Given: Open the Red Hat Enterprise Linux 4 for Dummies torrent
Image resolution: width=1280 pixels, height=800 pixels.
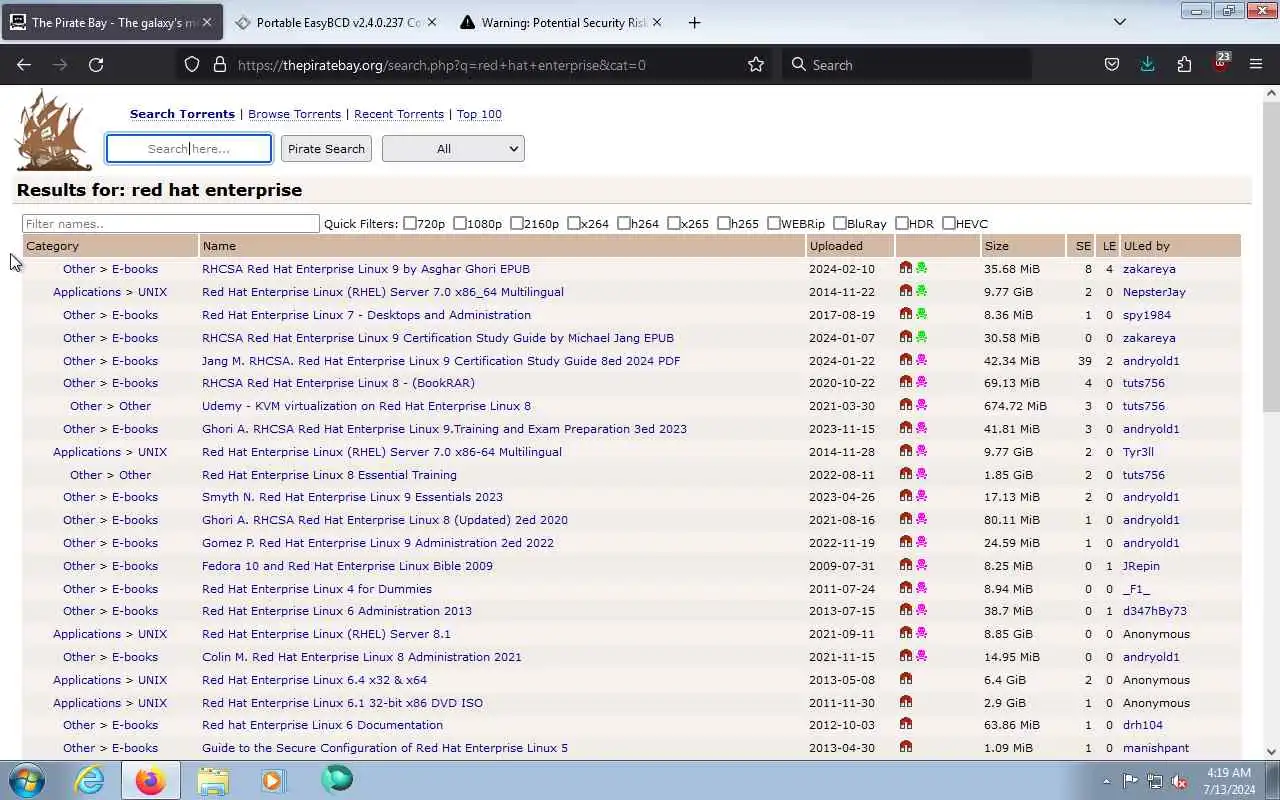Looking at the screenshot, I should tap(317, 588).
